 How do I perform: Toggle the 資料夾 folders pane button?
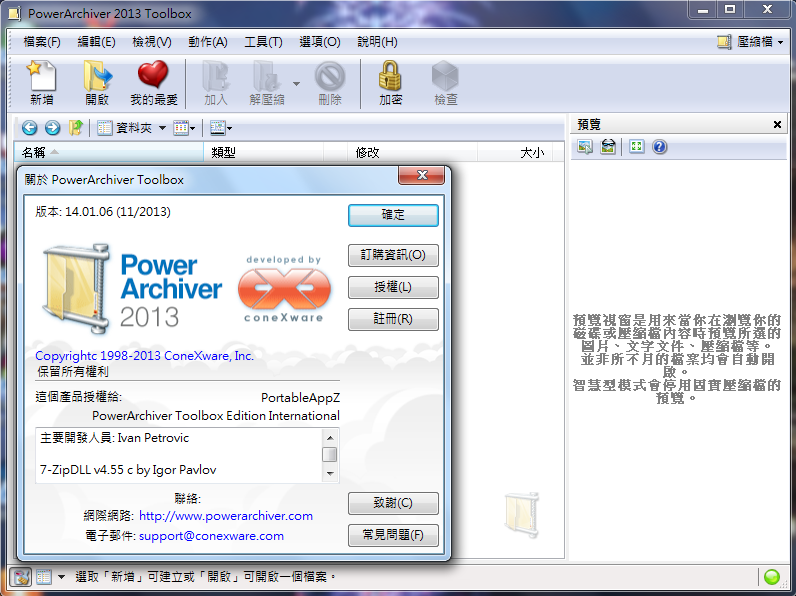(x=125, y=128)
